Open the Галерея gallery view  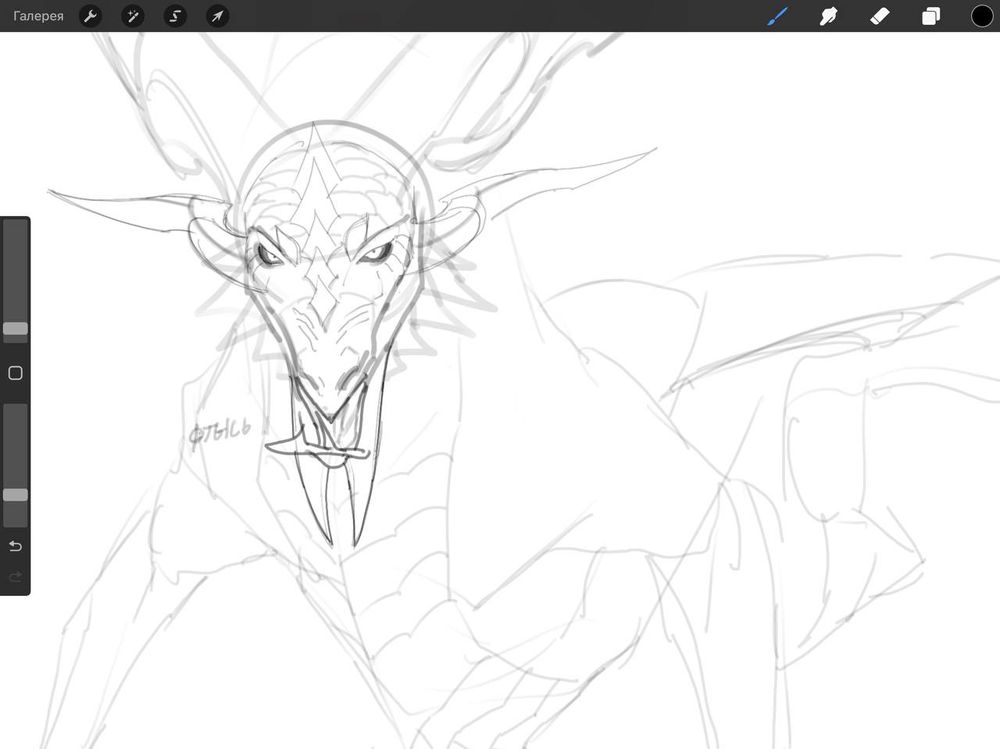(38, 16)
